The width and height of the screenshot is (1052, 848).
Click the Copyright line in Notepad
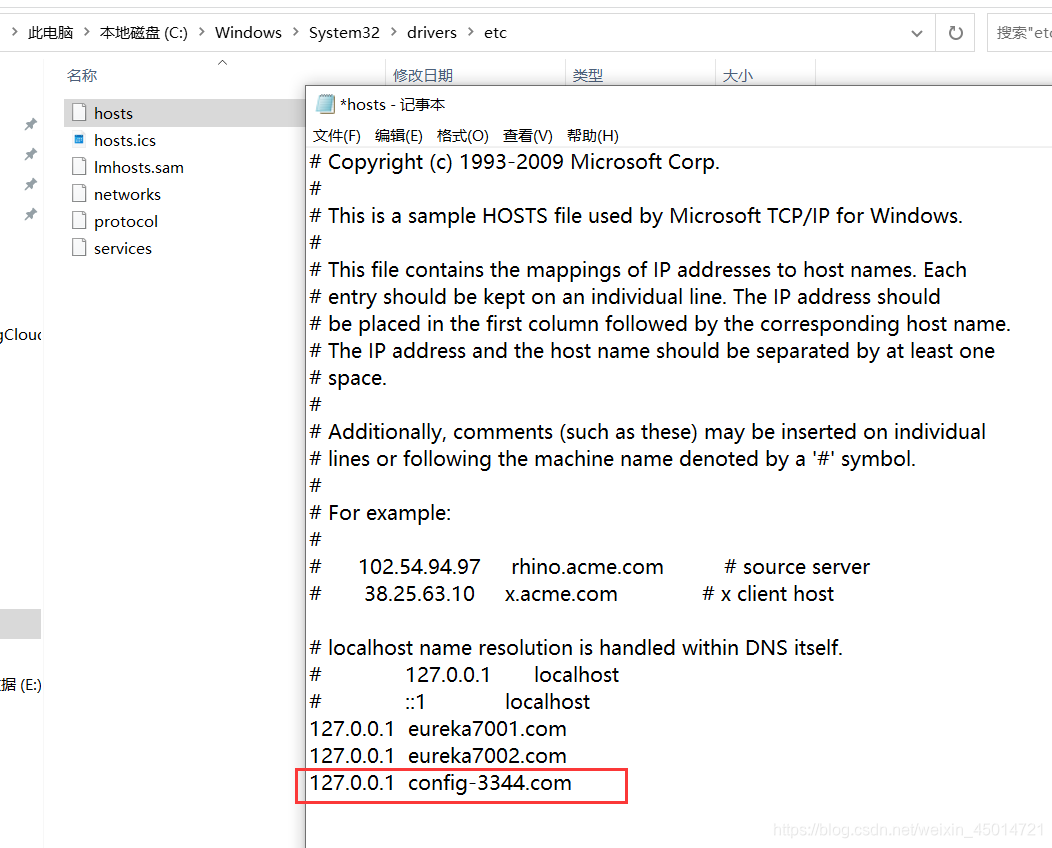coord(515,162)
